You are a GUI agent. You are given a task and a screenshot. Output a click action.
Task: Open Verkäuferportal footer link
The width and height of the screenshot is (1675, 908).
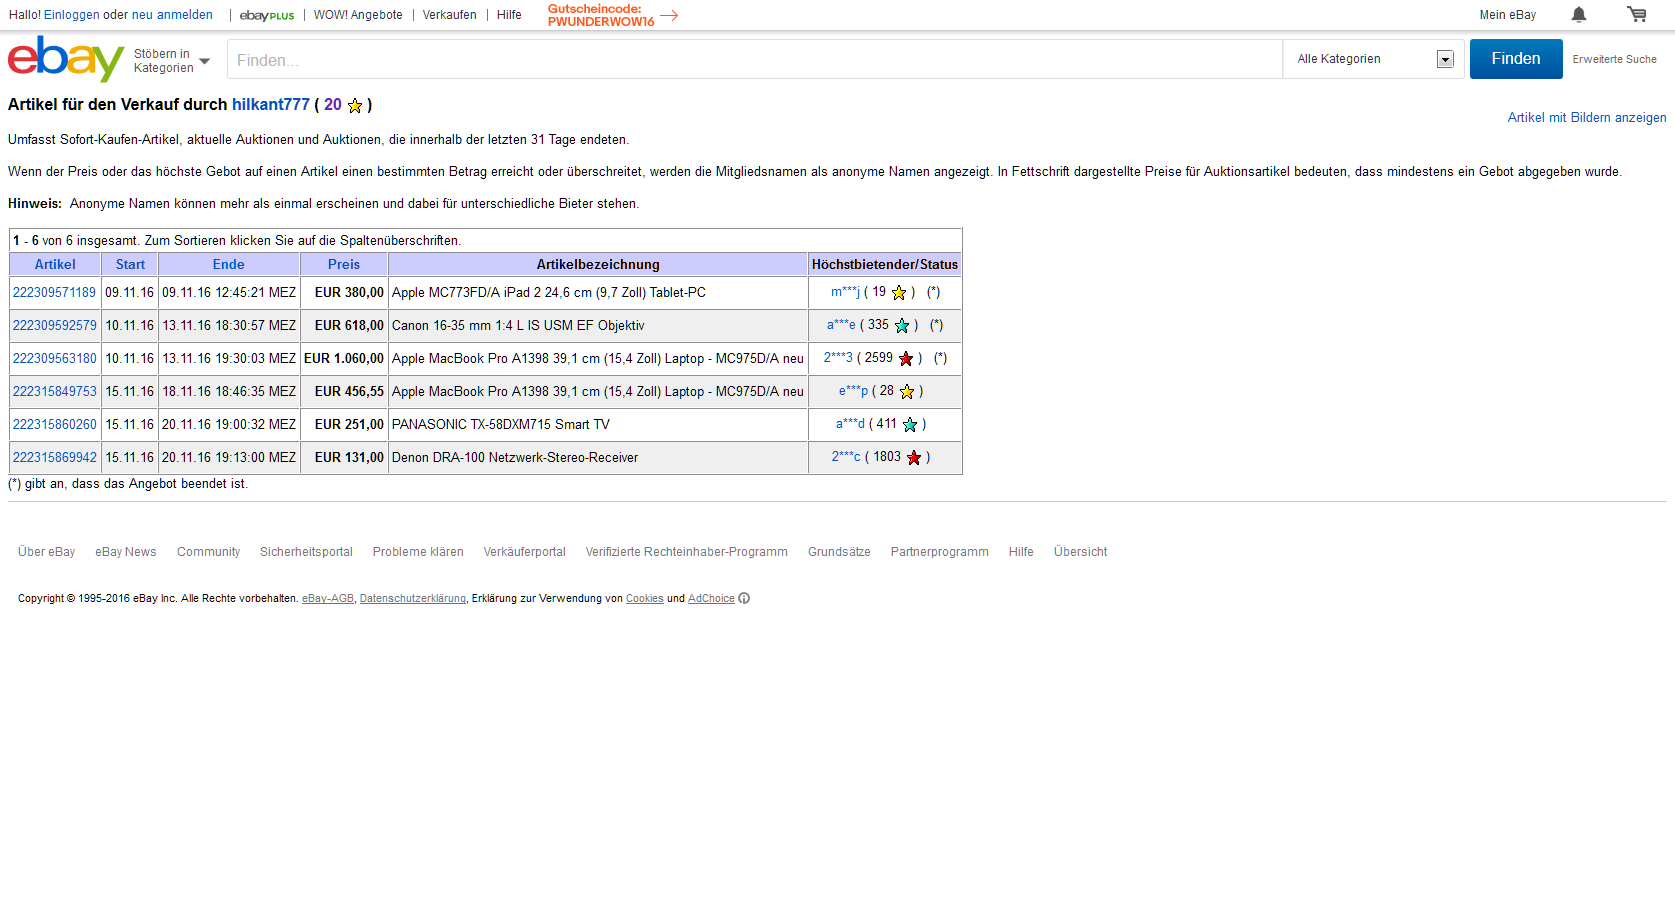click(x=524, y=552)
